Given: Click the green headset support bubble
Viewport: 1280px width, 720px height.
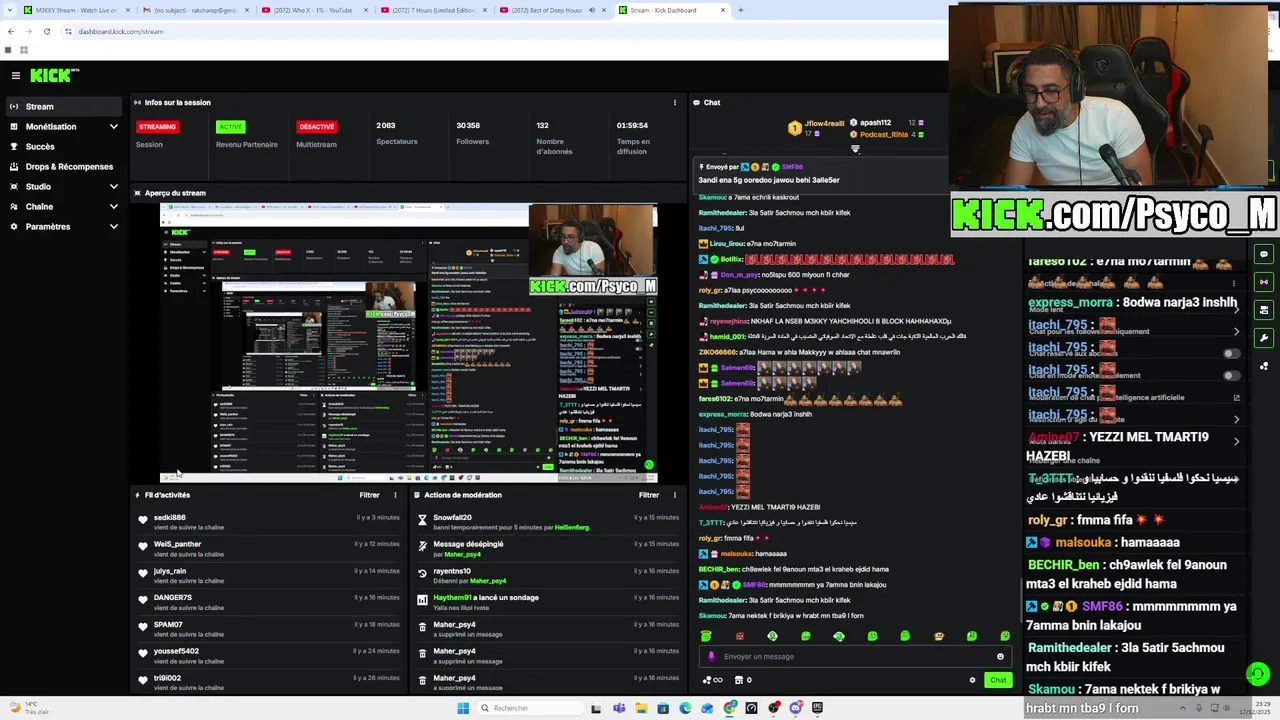Looking at the screenshot, I should [x=1258, y=674].
